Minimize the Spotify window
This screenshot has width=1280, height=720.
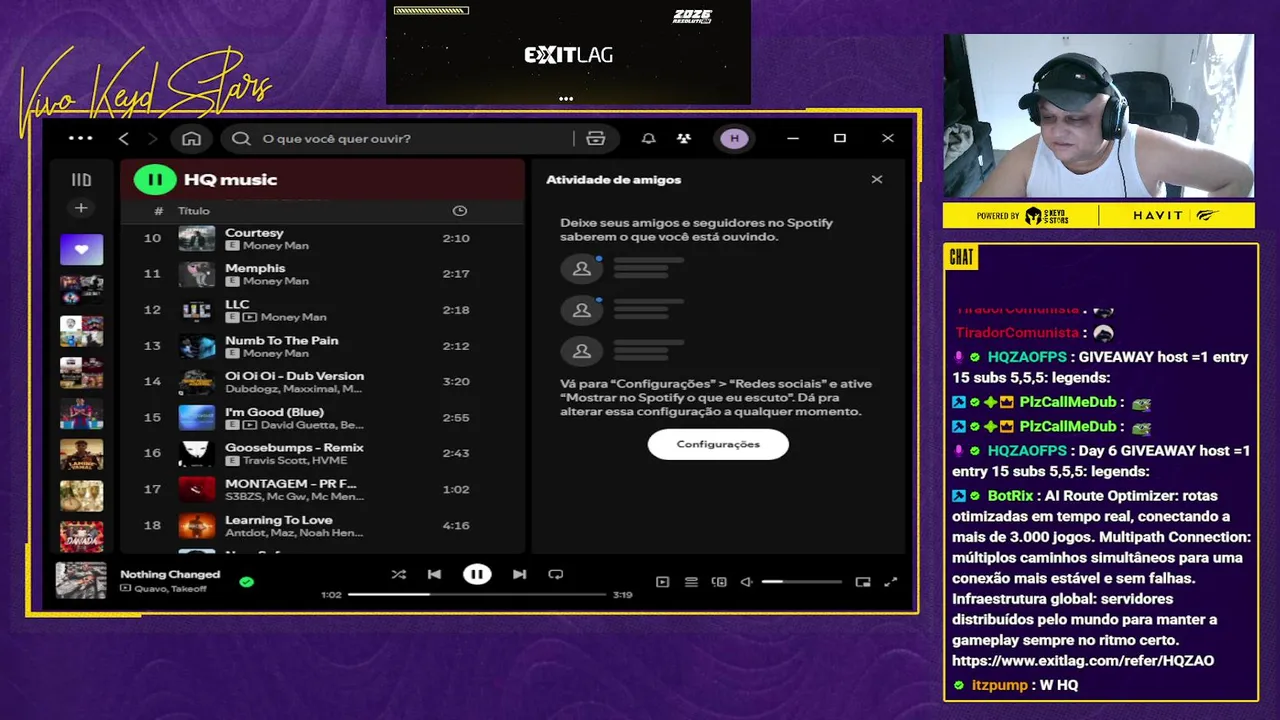coord(793,138)
